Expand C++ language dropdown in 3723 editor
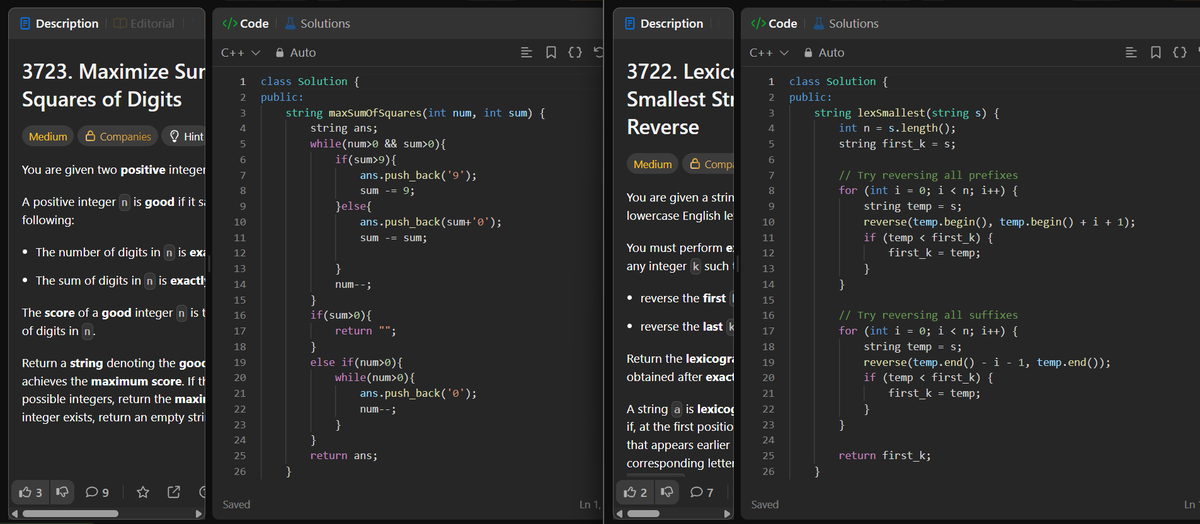Viewport: 1200px width, 524px height. [x=241, y=53]
